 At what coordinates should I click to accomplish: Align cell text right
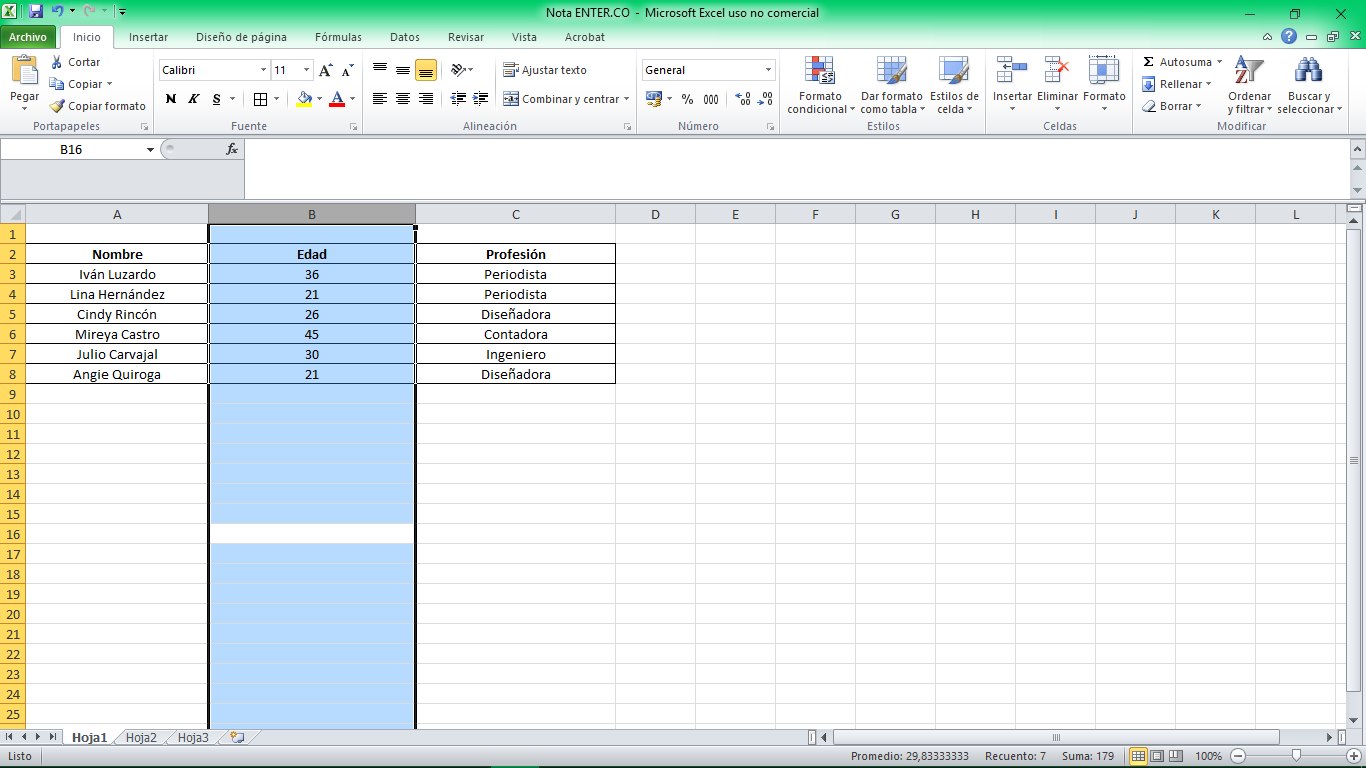coord(426,99)
